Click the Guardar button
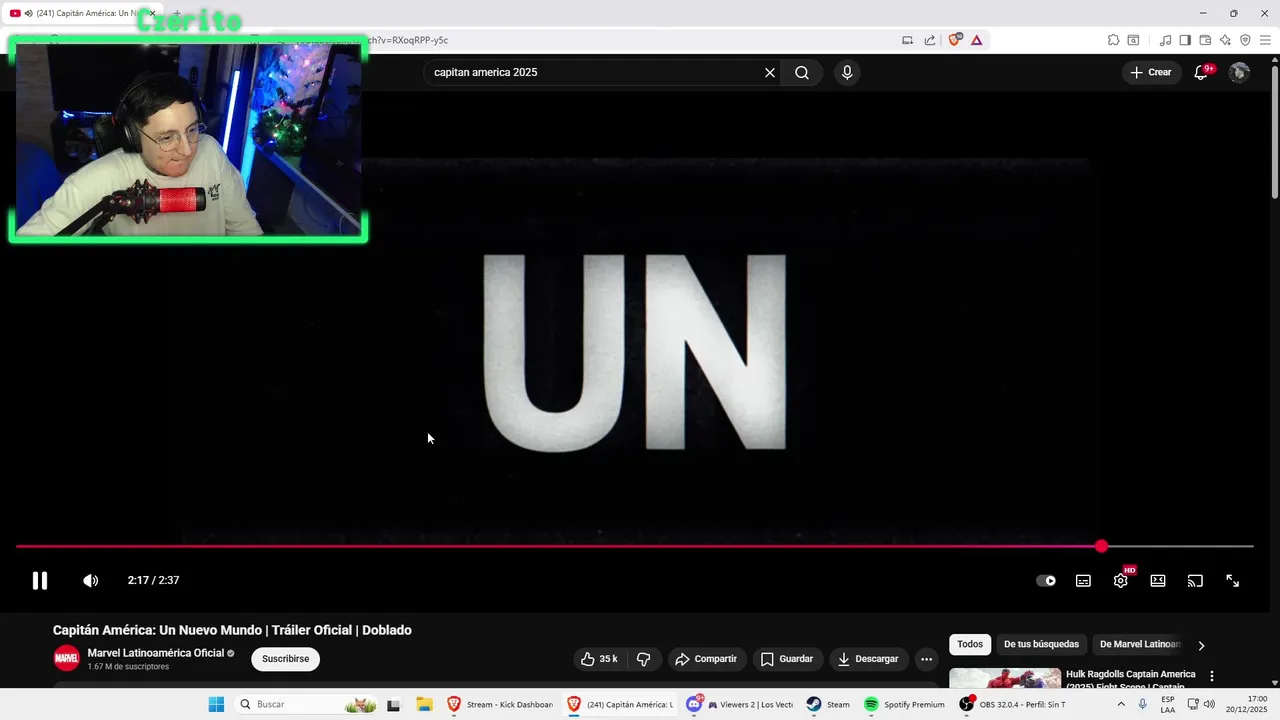This screenshot has height=720, width=1280. coord(787,659)
